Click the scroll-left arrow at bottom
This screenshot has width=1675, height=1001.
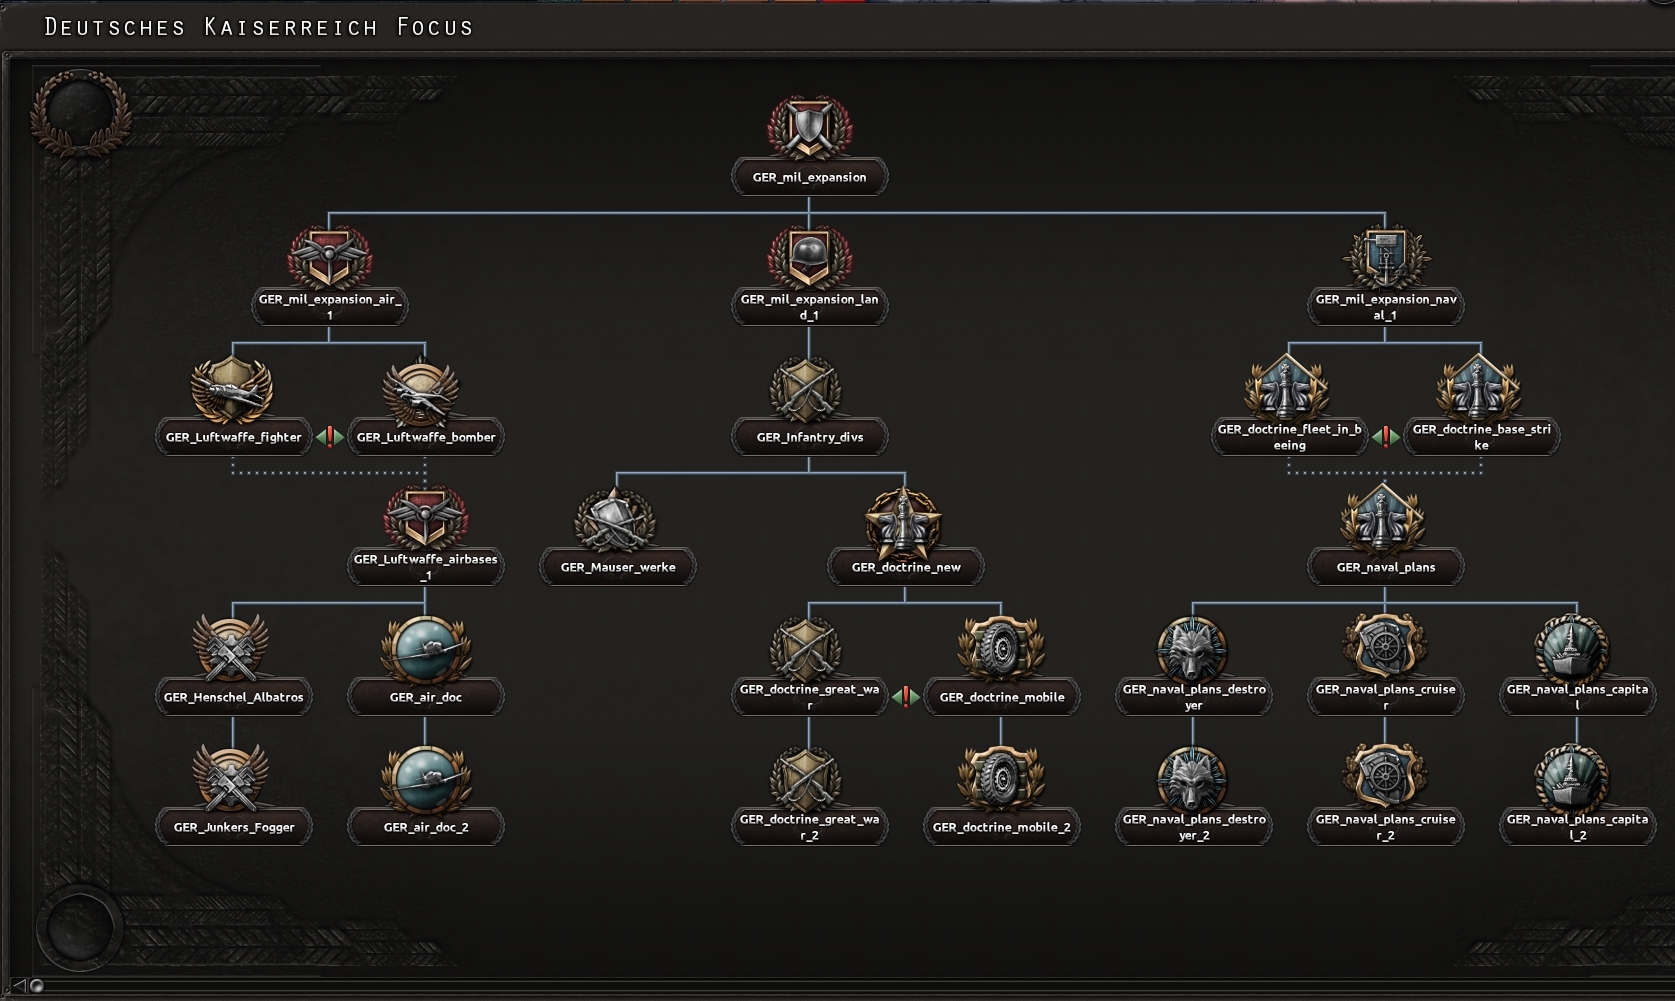pyautogui.click(x=19, y=986)
